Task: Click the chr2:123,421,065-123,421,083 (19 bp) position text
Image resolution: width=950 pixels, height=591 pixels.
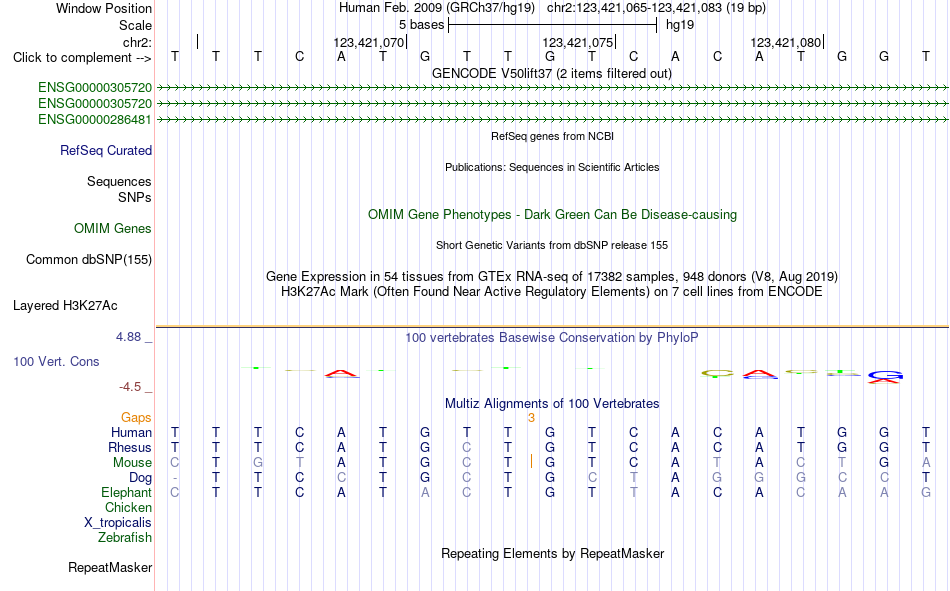Action: point(656,8)
